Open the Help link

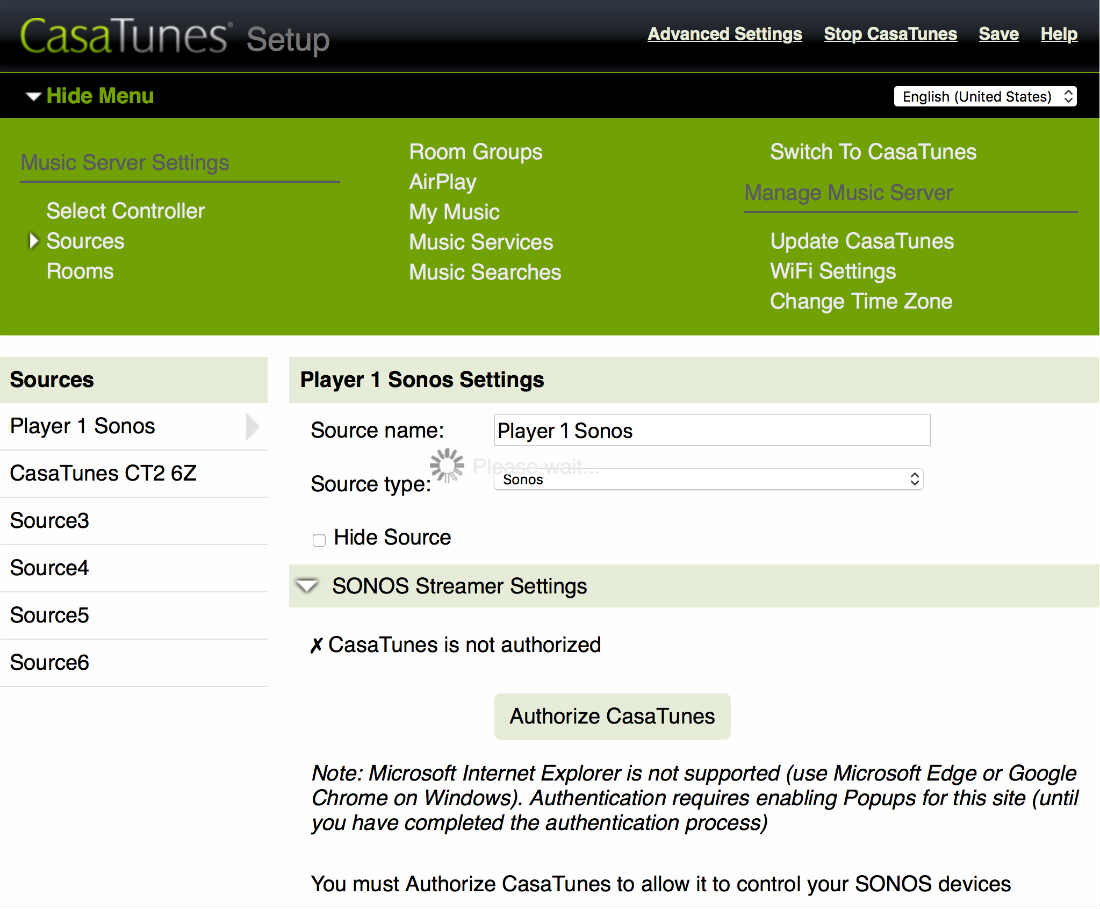click(x=1059, y=34)
